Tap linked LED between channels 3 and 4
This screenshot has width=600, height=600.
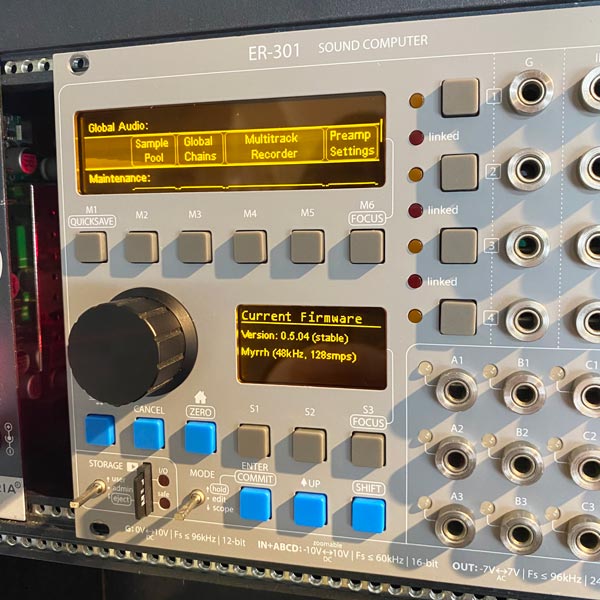click(x=415, y=281)
